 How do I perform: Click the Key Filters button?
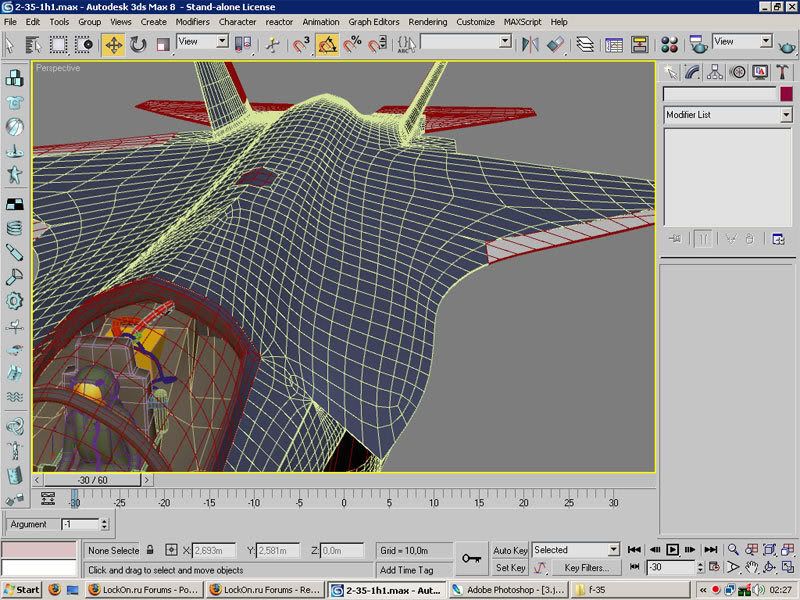(x=586, y=568)
